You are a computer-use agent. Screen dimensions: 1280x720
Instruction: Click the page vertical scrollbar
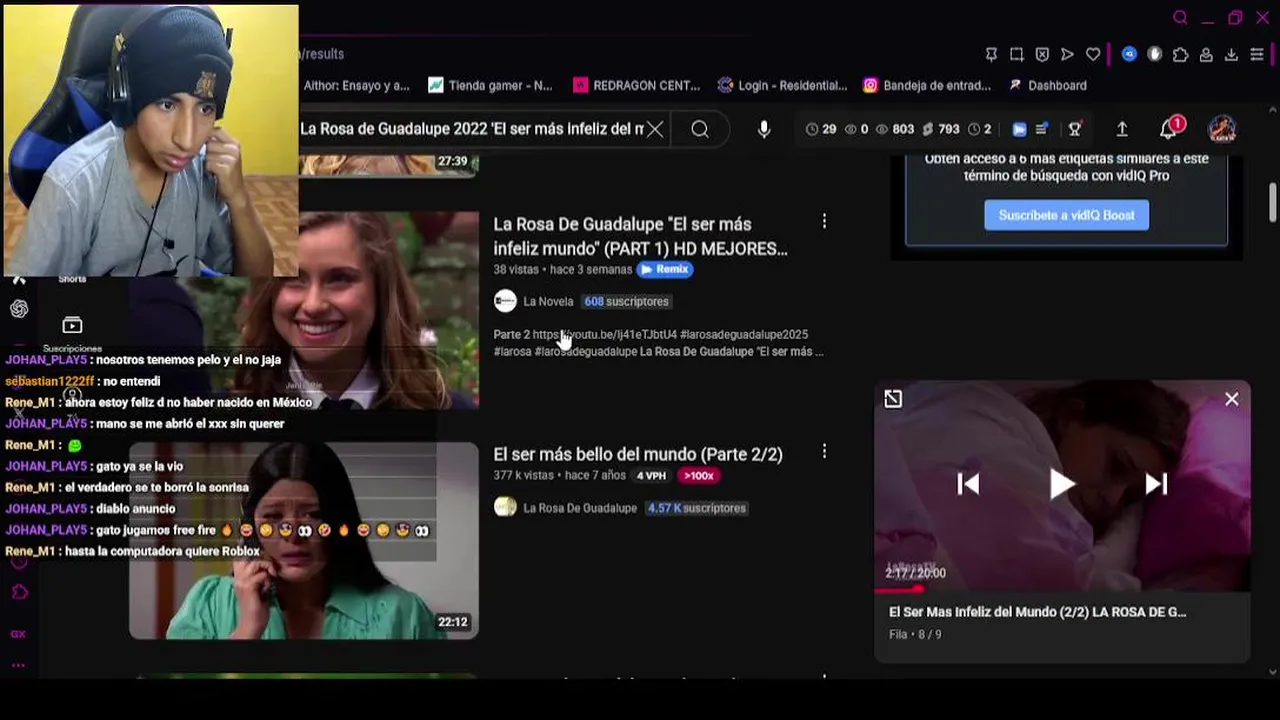(x=1272, y=203)
